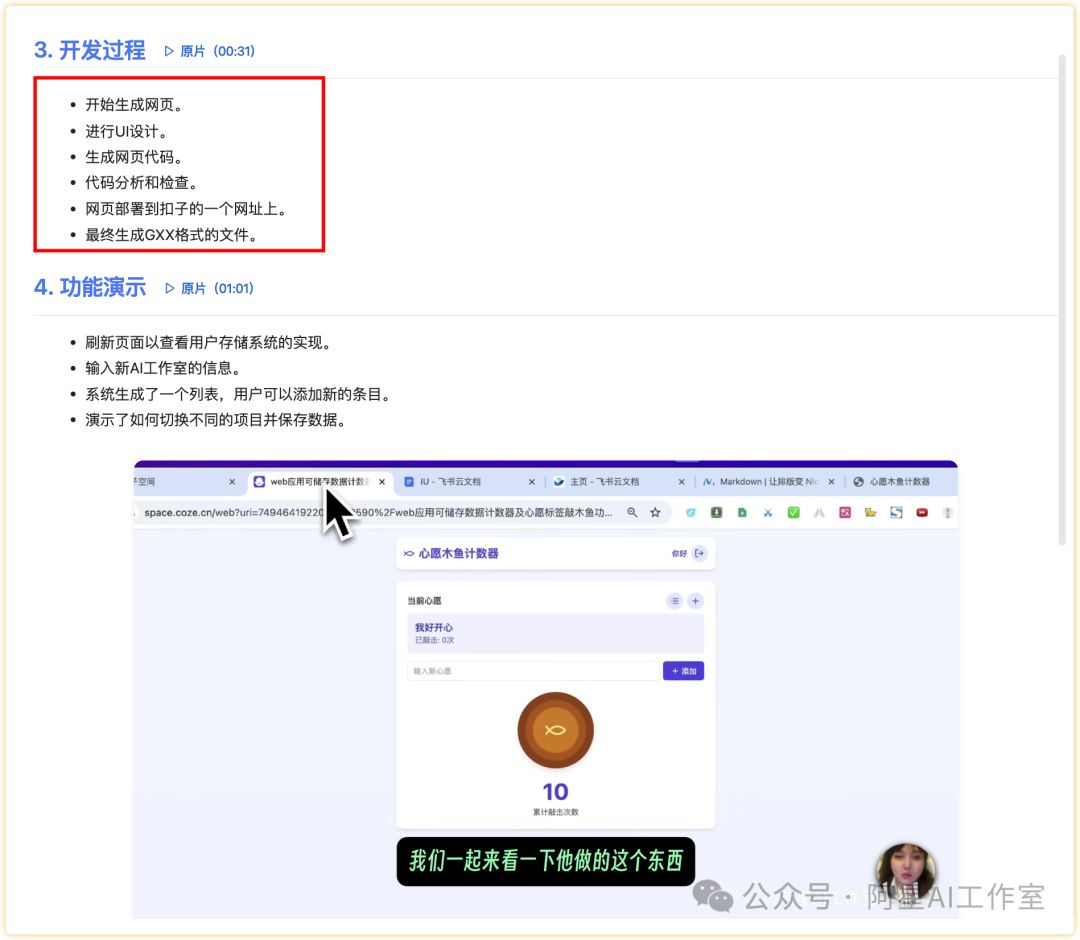Viewport: 1080px width, 940px height.
Task: Click the yellow folder extension icon
Action: (871, 512)
